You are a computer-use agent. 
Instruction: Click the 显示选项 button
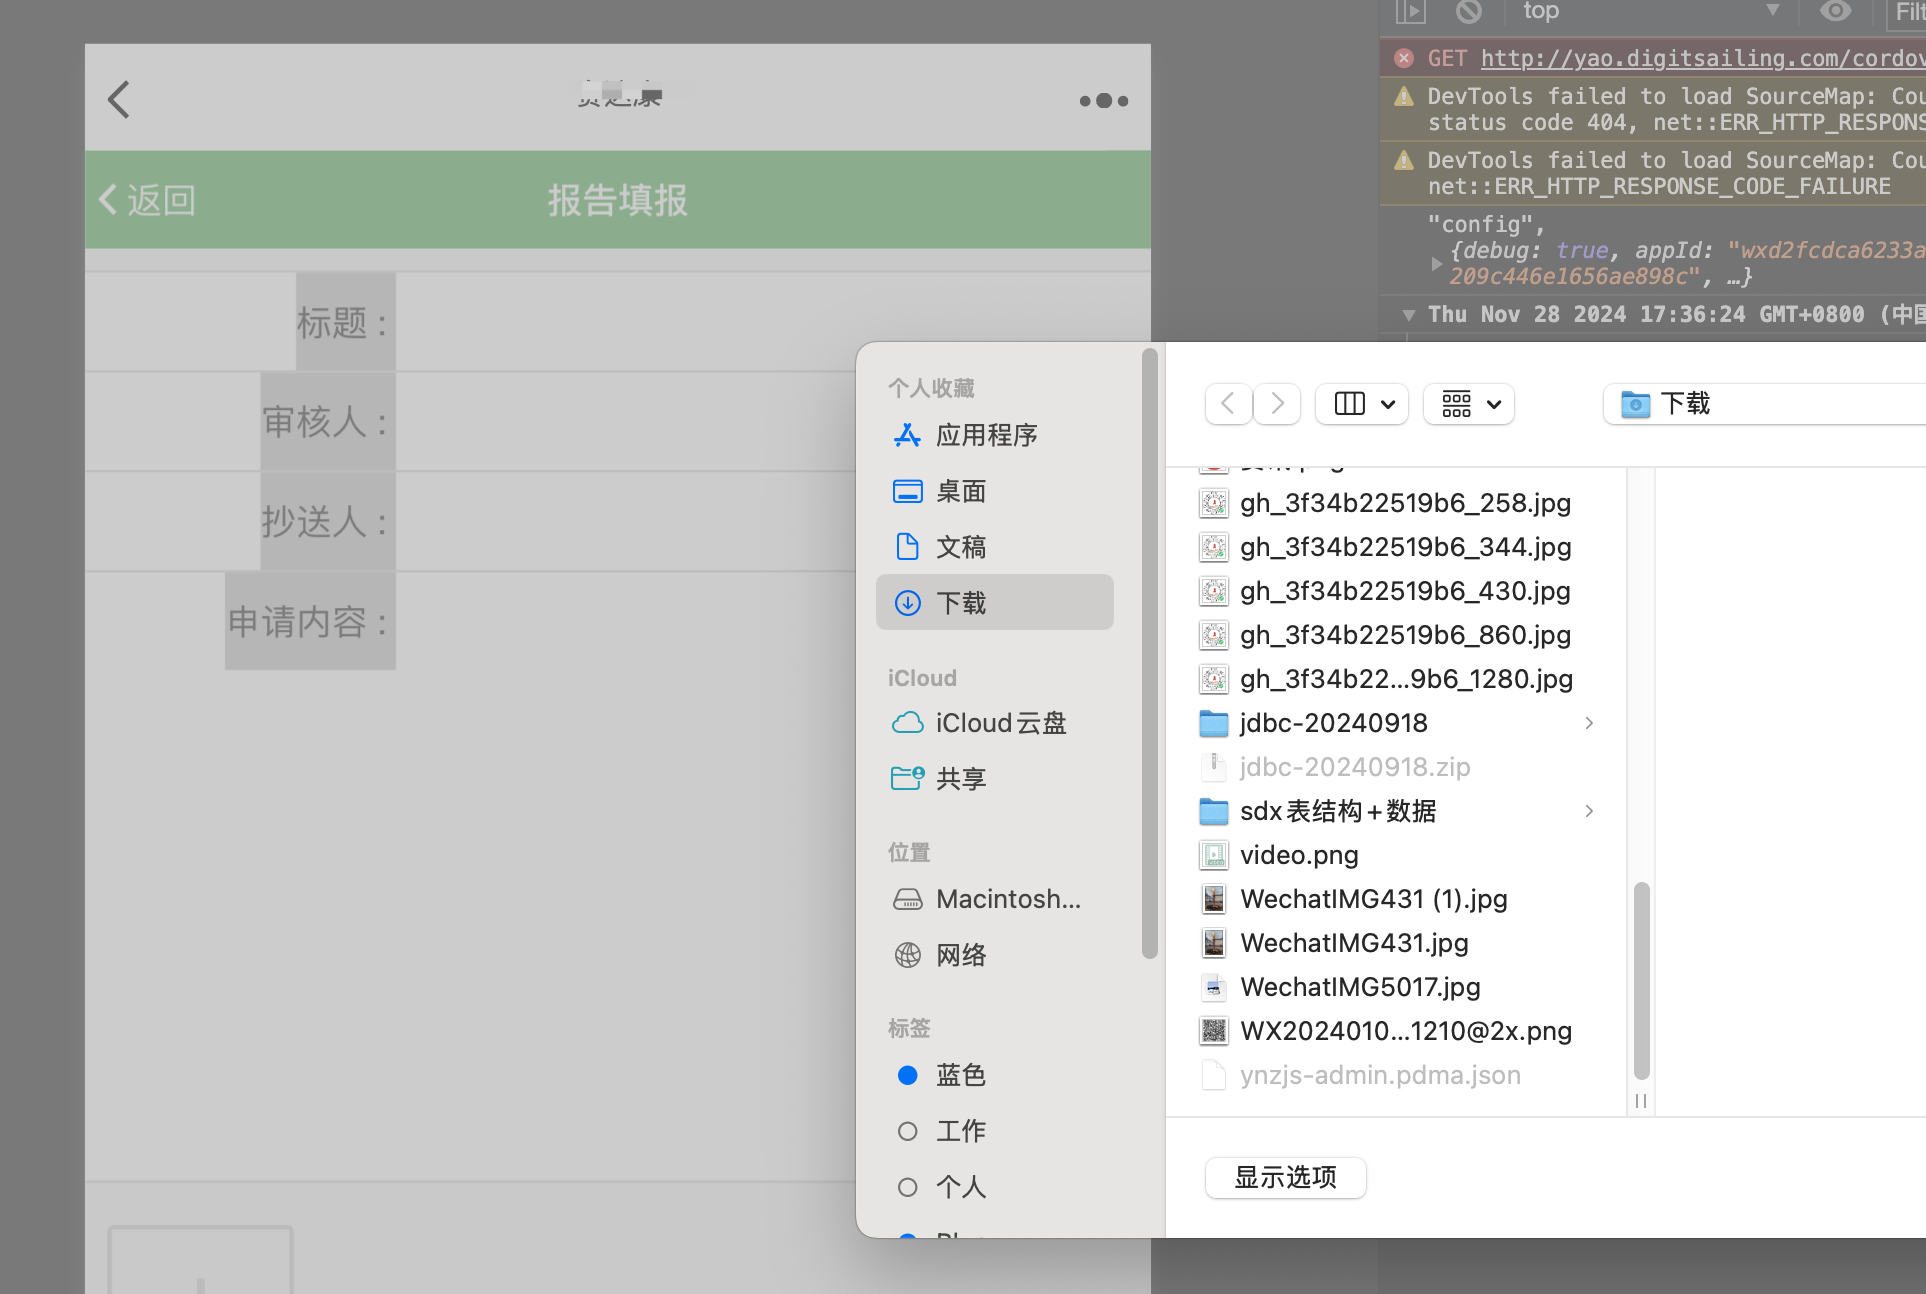tap(1285, 1177)
